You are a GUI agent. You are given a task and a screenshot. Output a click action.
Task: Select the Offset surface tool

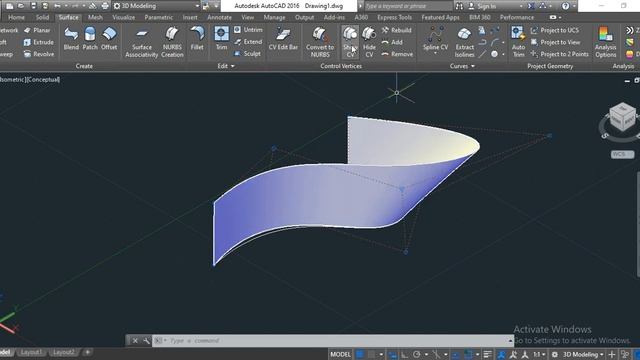tap(109, 38)
